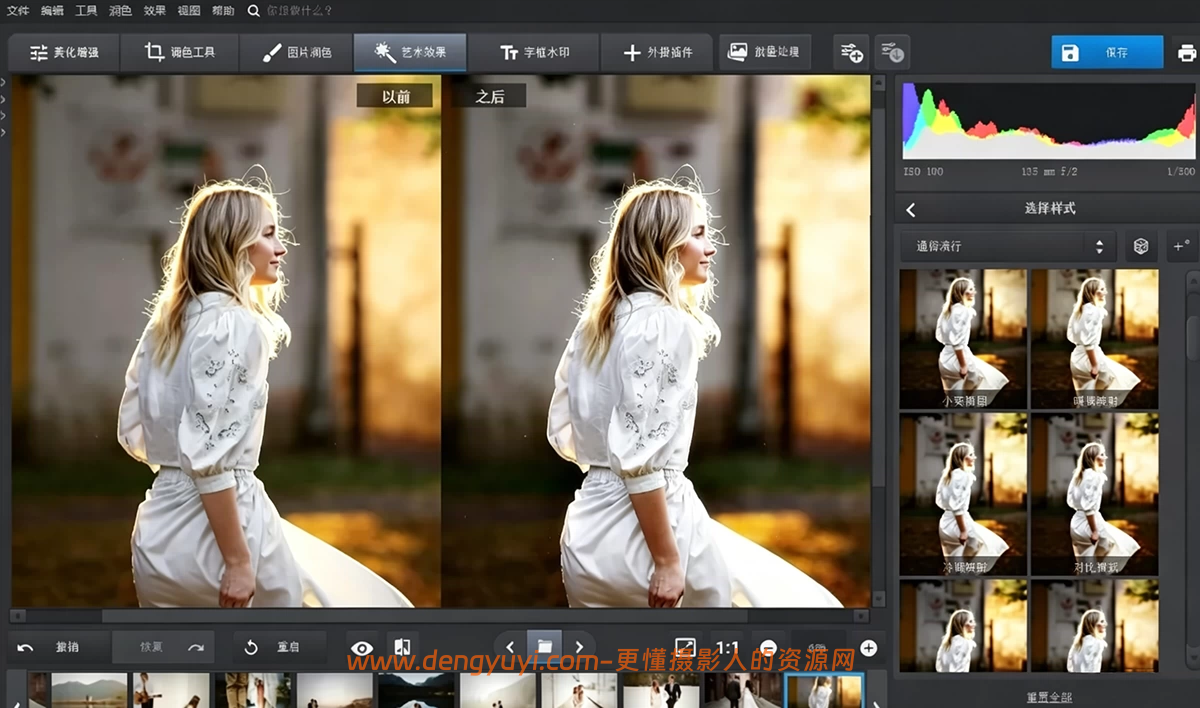Click the 之后 after label
The height and width of the screenshot is (708, 1200).
[x=489, y=96]
